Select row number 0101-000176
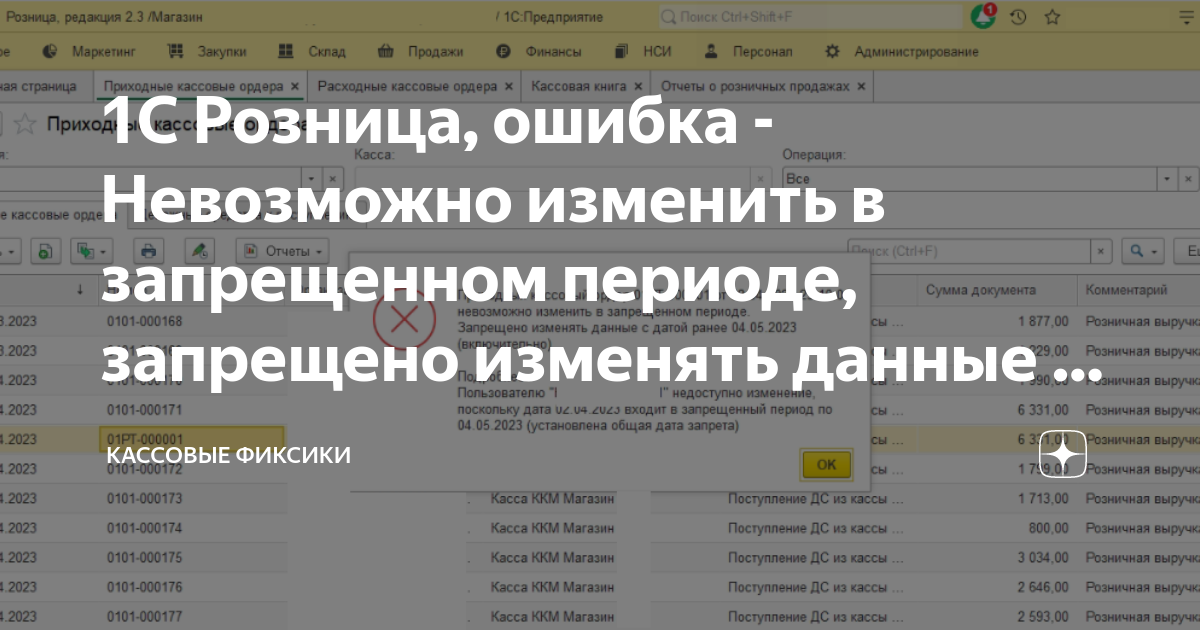 145,586
